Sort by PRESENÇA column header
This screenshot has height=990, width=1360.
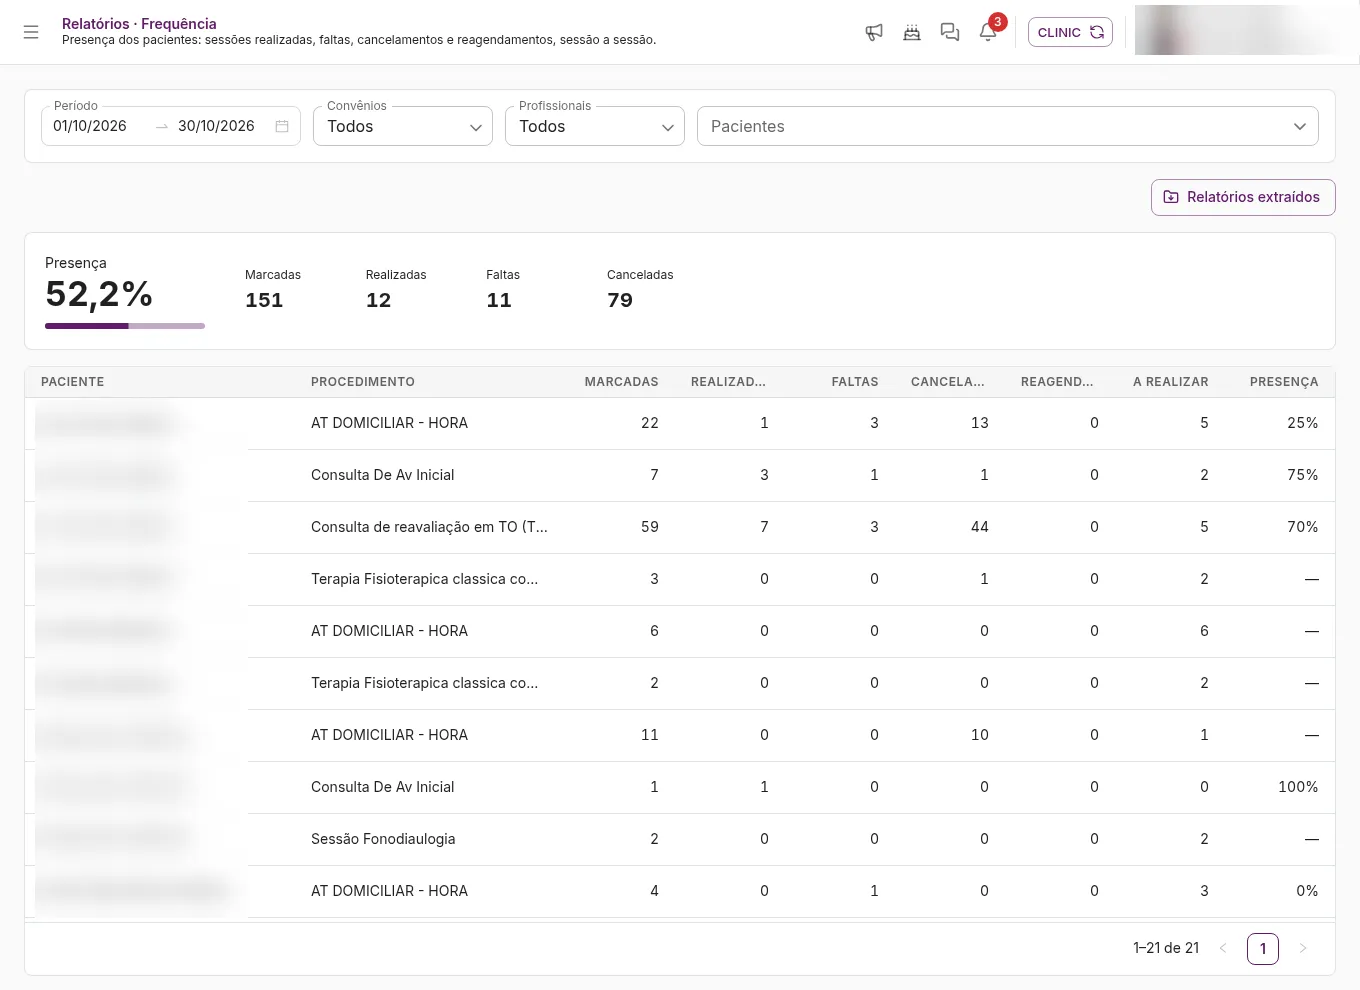pos(1284,382)
